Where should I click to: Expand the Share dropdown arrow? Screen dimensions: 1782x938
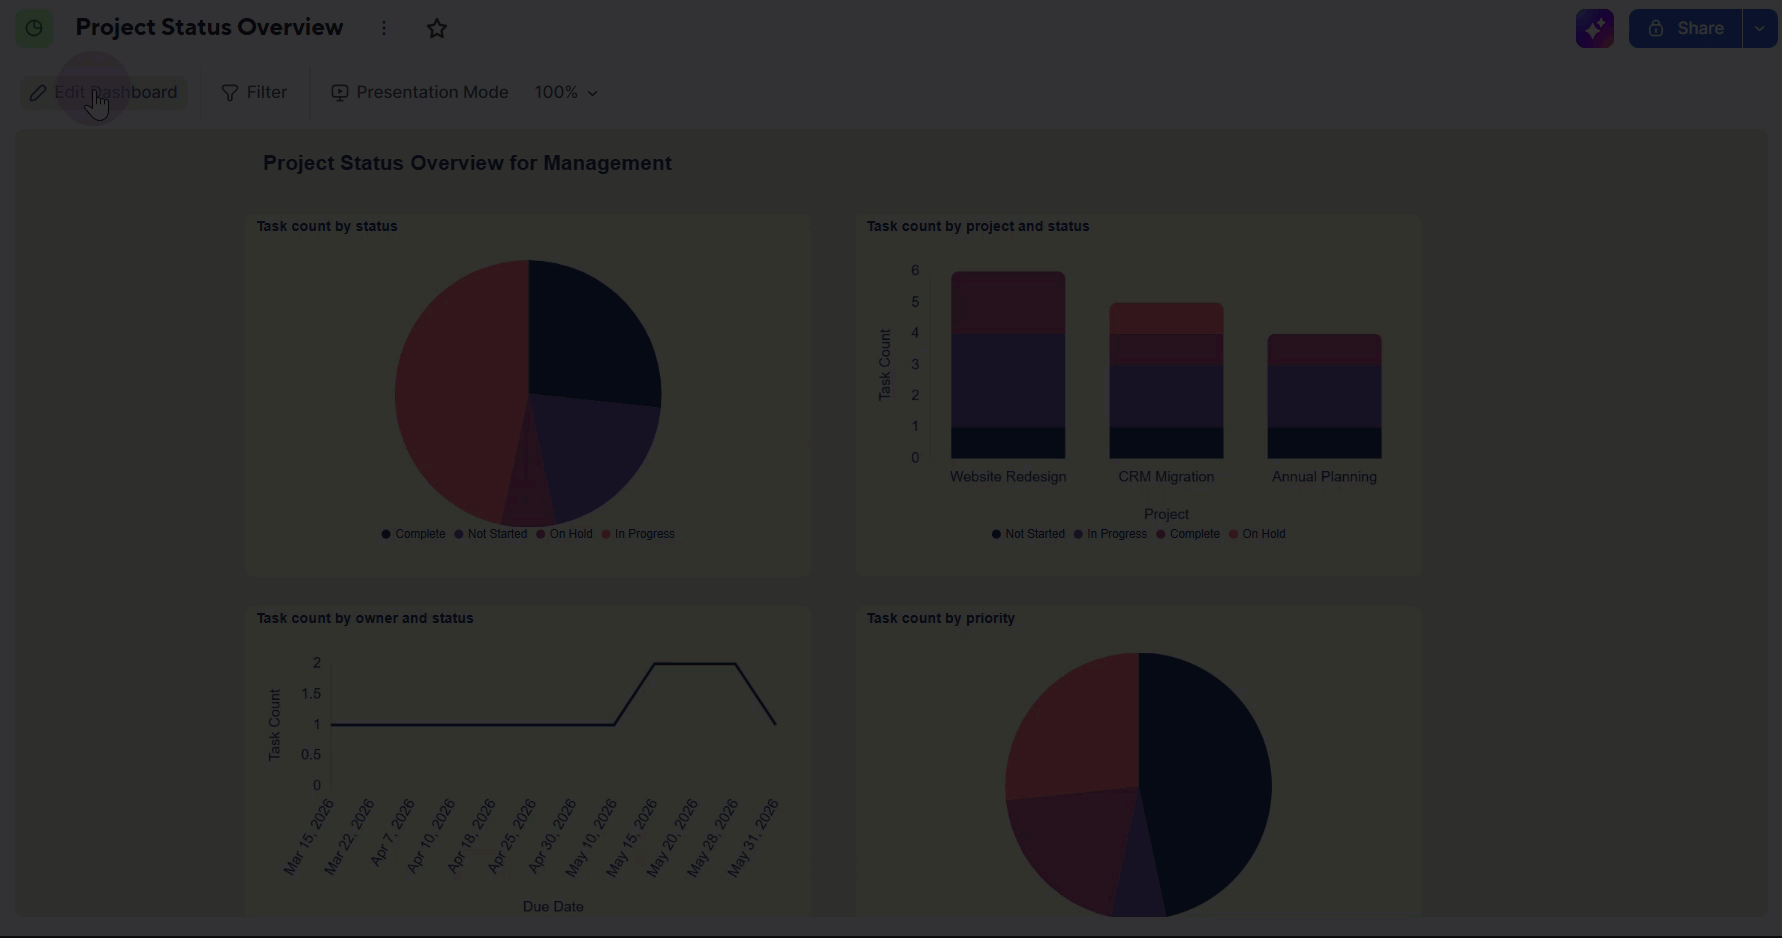(1760, 28)
